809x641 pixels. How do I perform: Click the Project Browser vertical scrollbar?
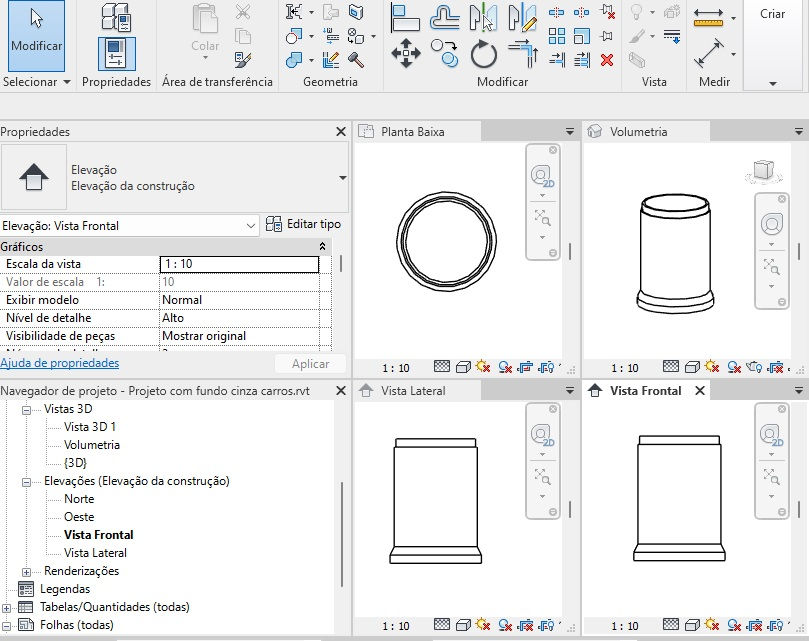point(342,535)
